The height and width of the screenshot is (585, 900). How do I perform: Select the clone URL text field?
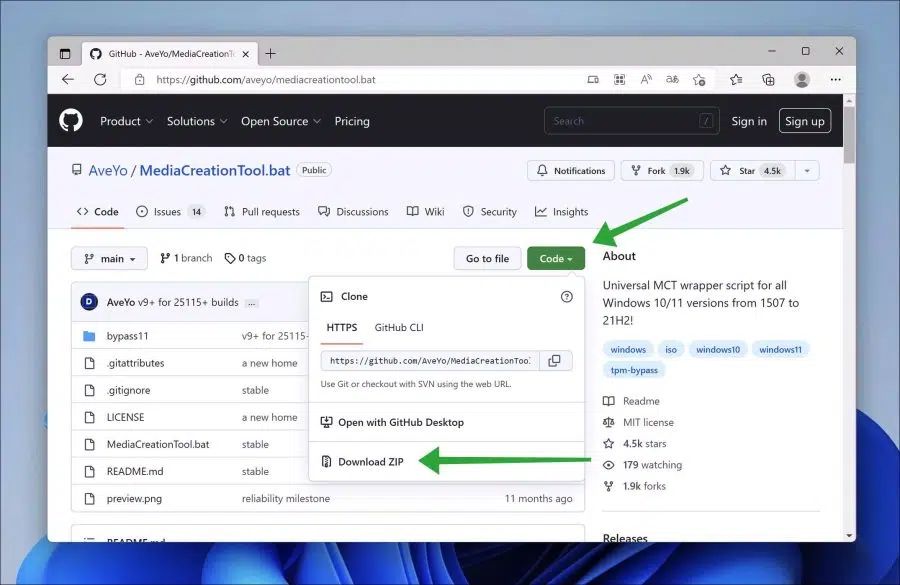pyautogui.click(x=430, y=361)
